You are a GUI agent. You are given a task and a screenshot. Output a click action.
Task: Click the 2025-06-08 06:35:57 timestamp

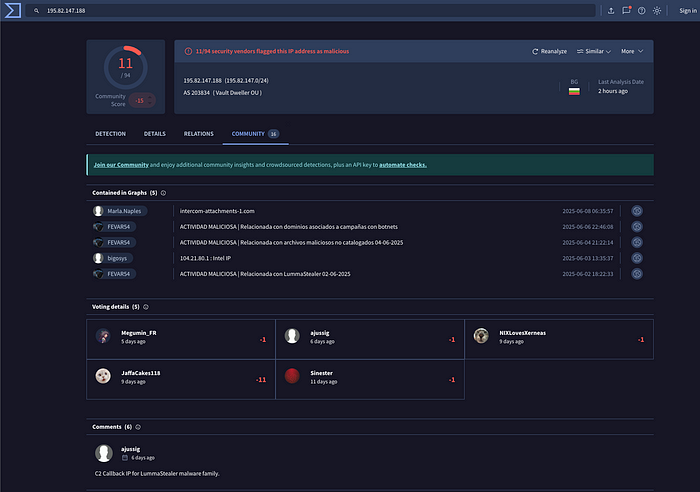(588, 211)
